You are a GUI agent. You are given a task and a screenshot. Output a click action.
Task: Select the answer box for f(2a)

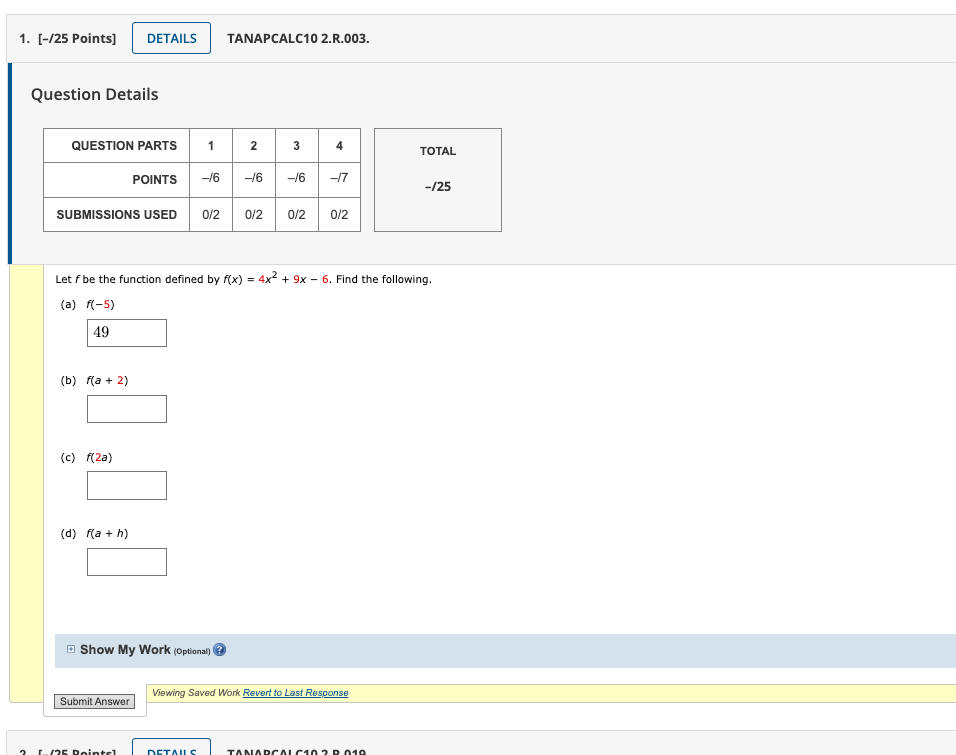127,485
